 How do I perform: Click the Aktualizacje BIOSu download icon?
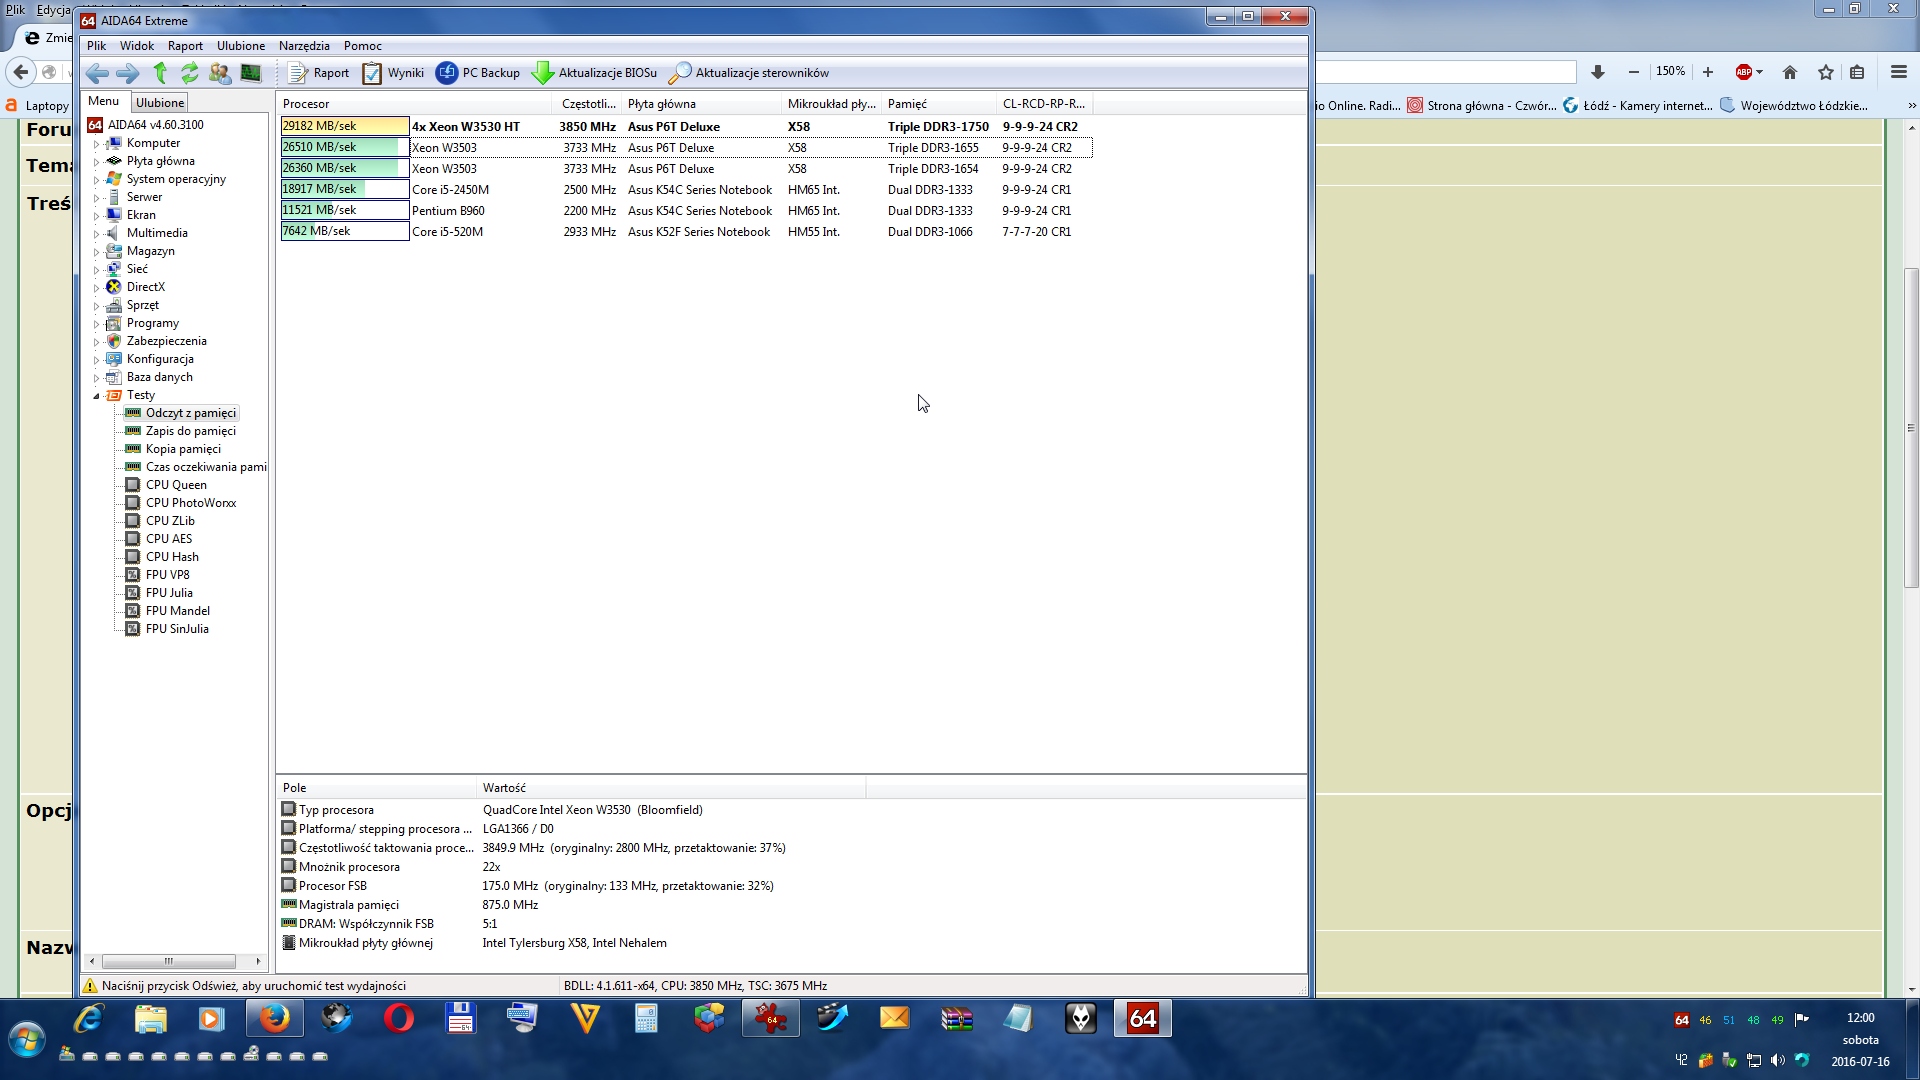[543, 72]
